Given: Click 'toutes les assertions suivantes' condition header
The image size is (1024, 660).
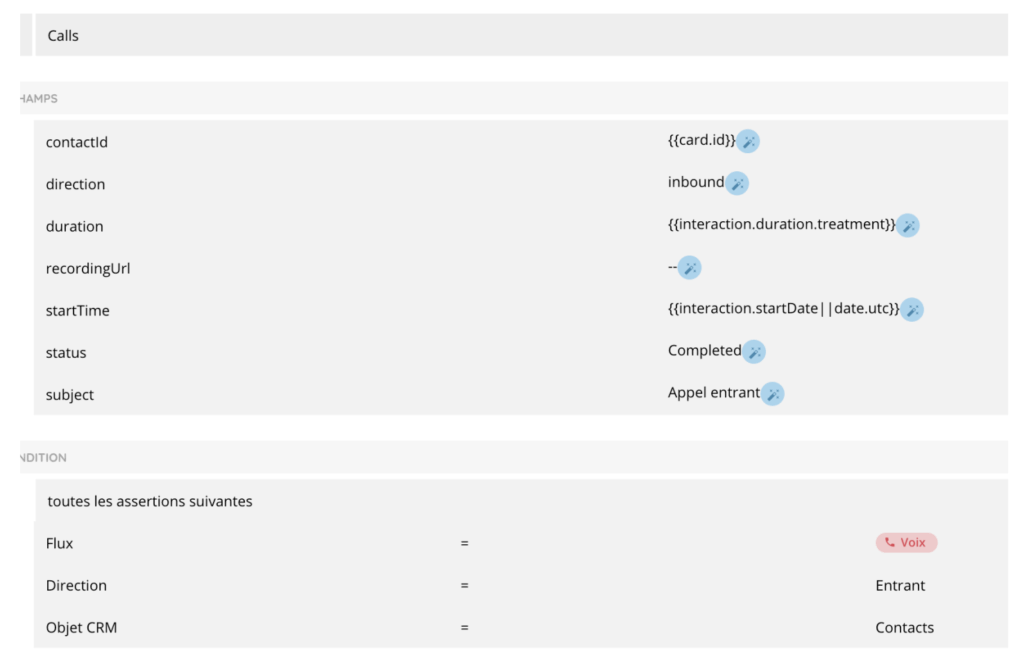Looking at the screenshot, I should pos(150,501).
